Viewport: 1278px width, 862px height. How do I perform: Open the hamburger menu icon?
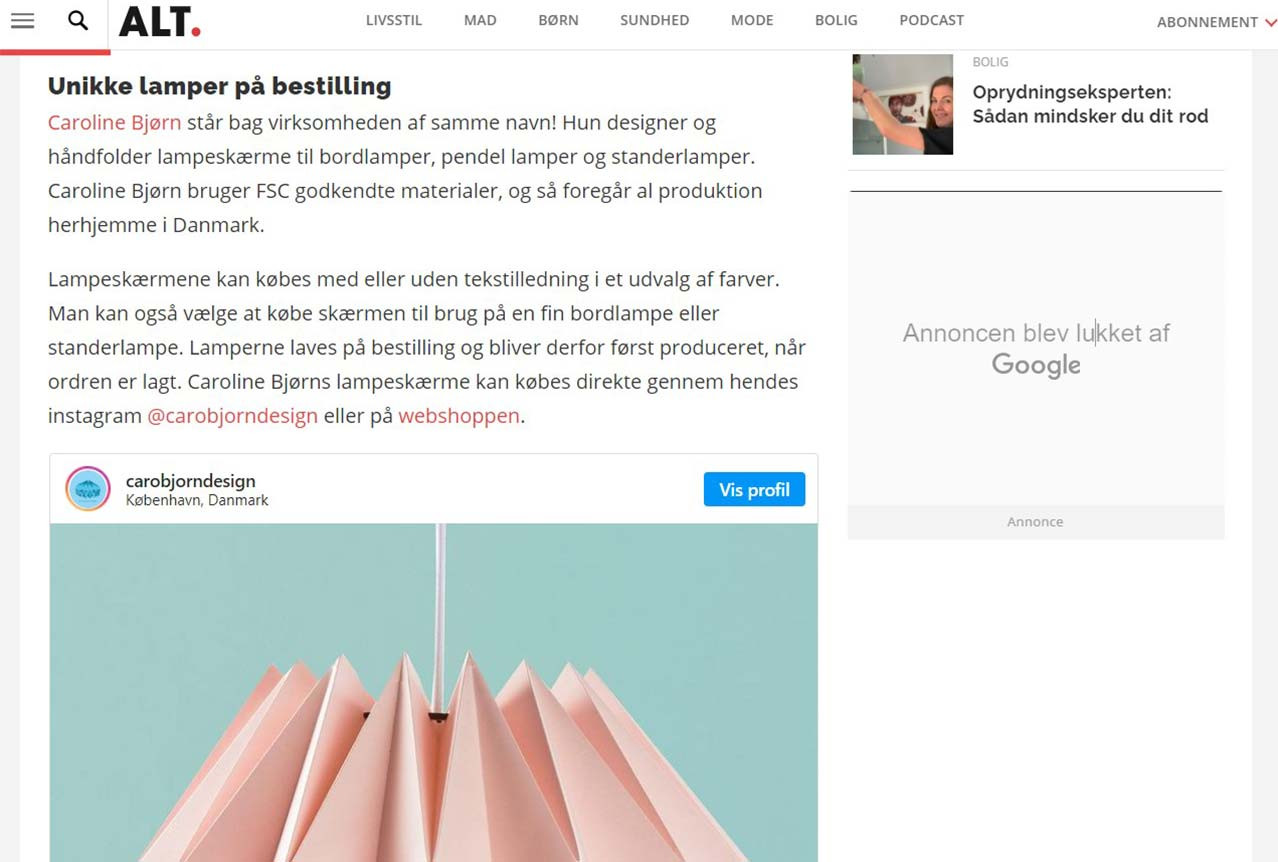tap(22, 21)
